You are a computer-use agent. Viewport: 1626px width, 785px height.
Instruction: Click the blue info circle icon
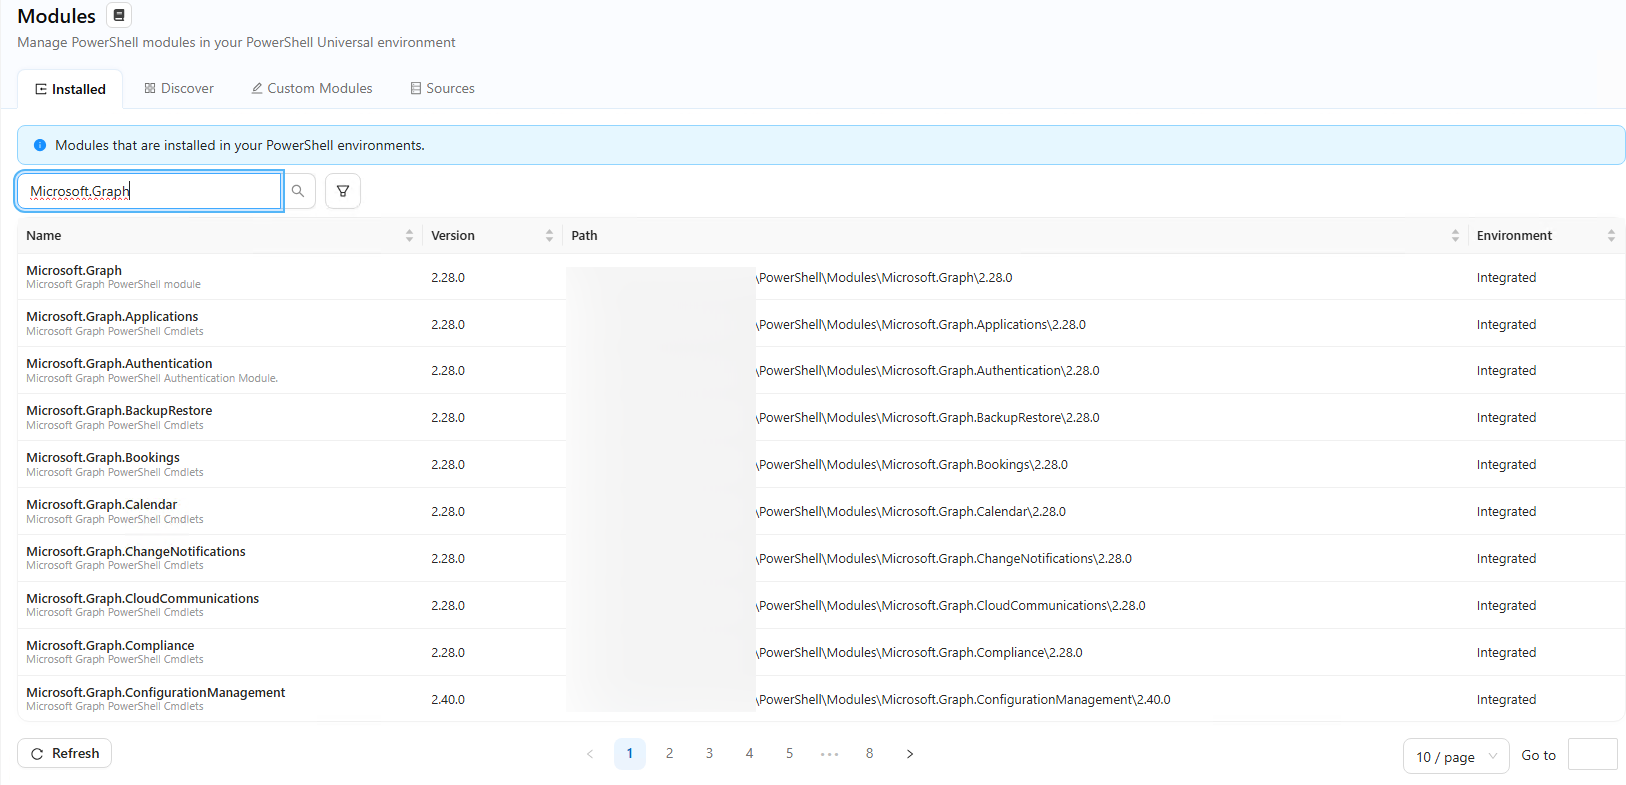tap(40, 145)
